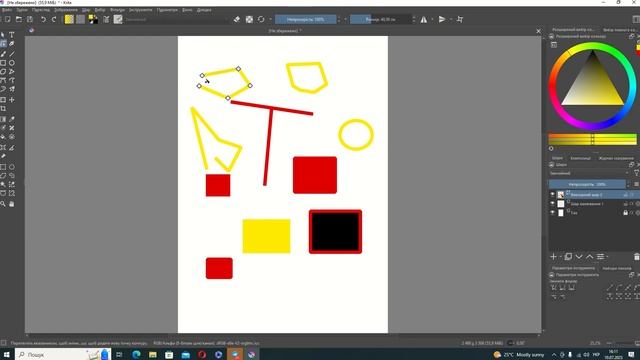
Task: Toggle the lock on the bottom background layer
Action: click(625, 213)
